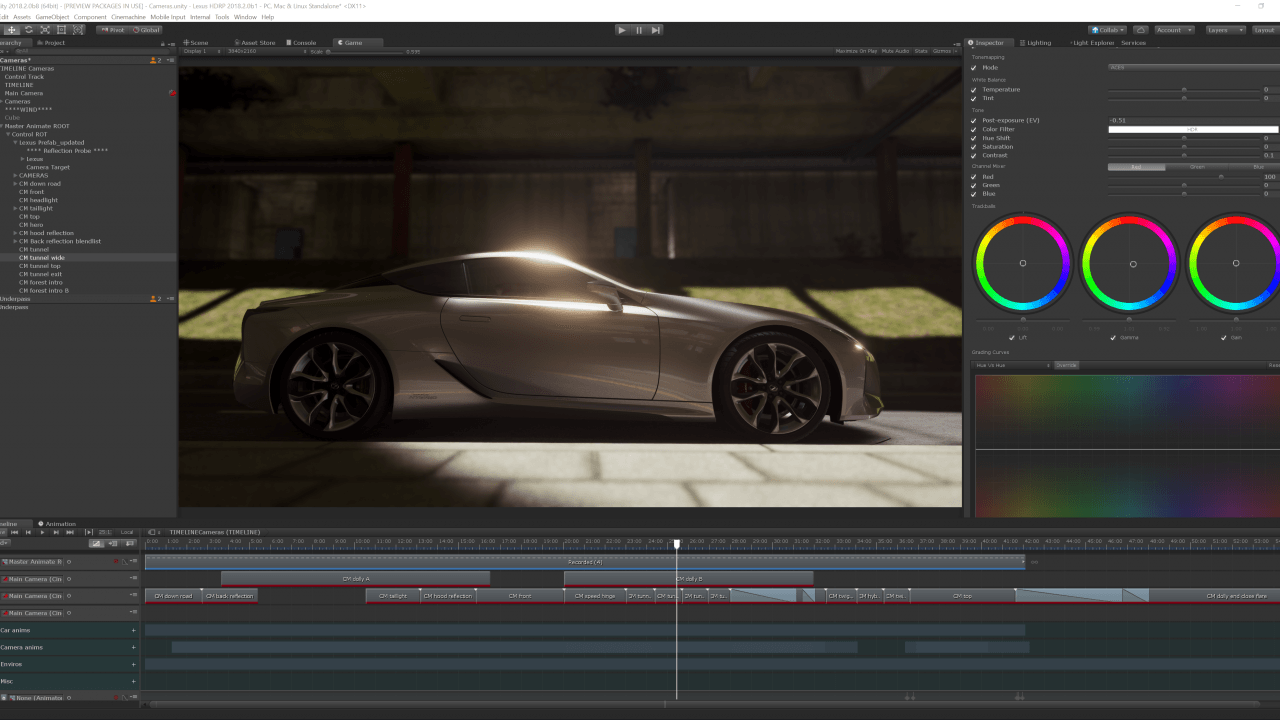Open the Underpass scene options menu icon
This screenshot has width=1280, height=720.
pos(170,299)
